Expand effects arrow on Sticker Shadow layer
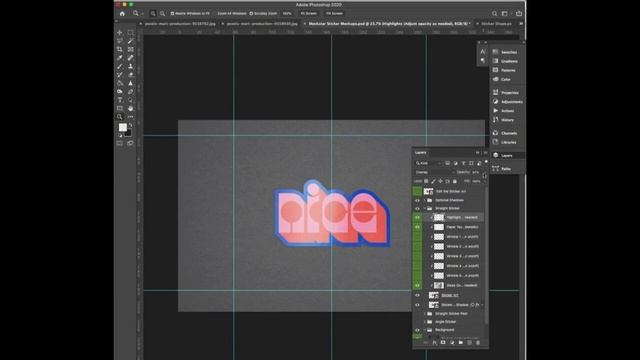The image size is (640, 360). pos(482,305)
